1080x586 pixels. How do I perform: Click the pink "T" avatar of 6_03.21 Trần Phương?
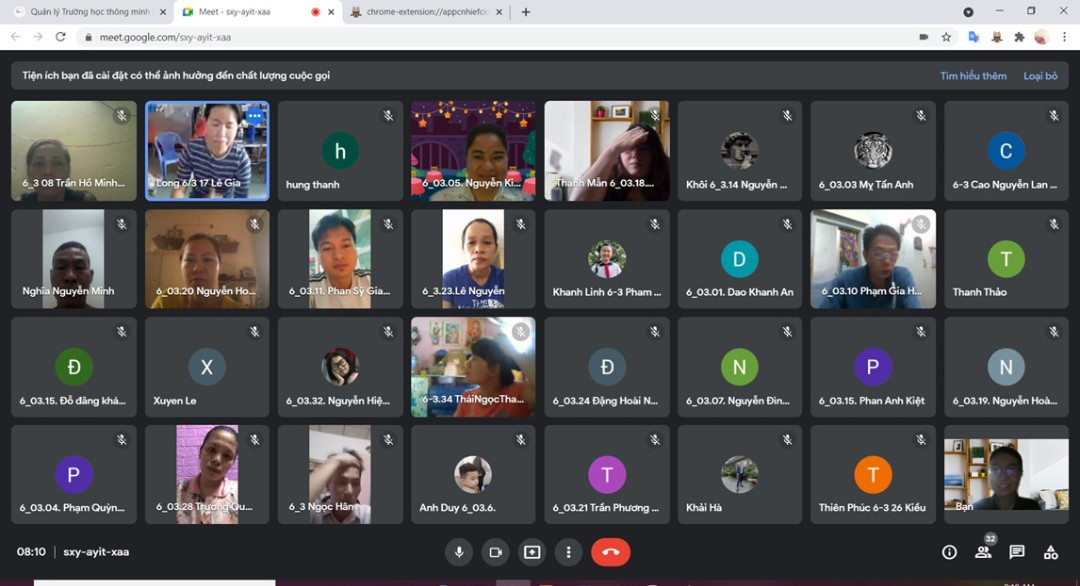(x=607, y=474)
